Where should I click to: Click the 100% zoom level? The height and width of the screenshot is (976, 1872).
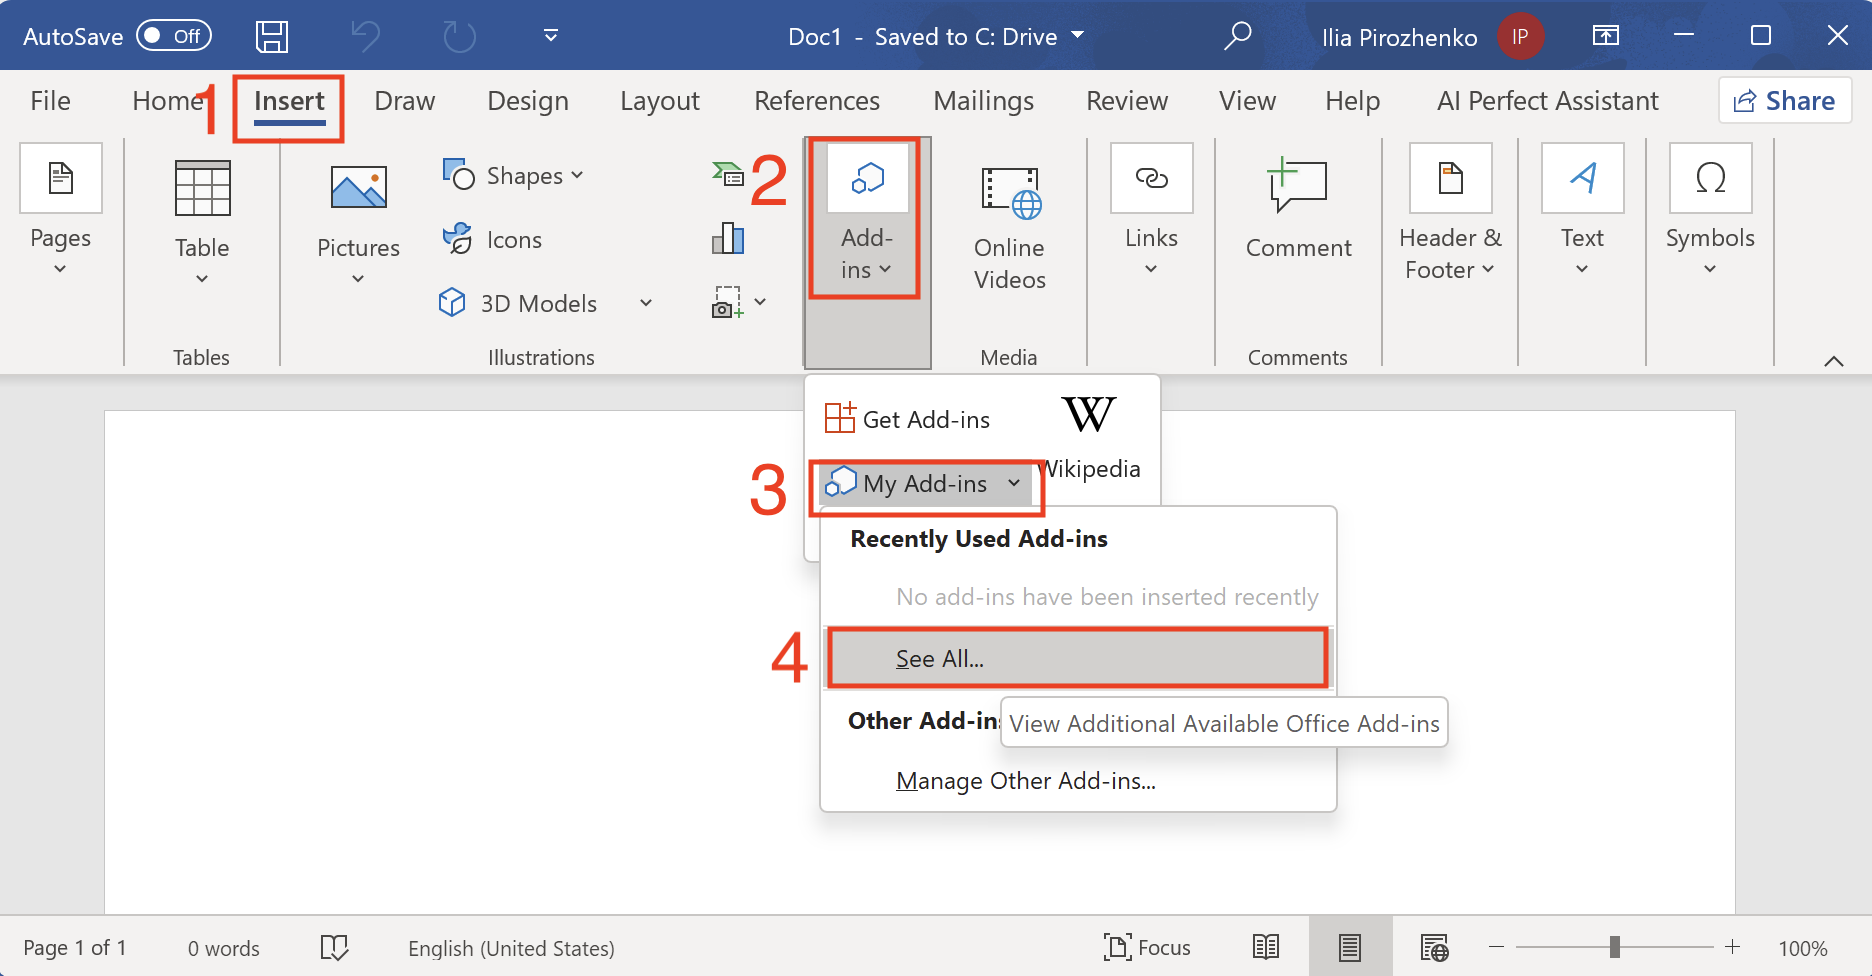[1802, 948]
